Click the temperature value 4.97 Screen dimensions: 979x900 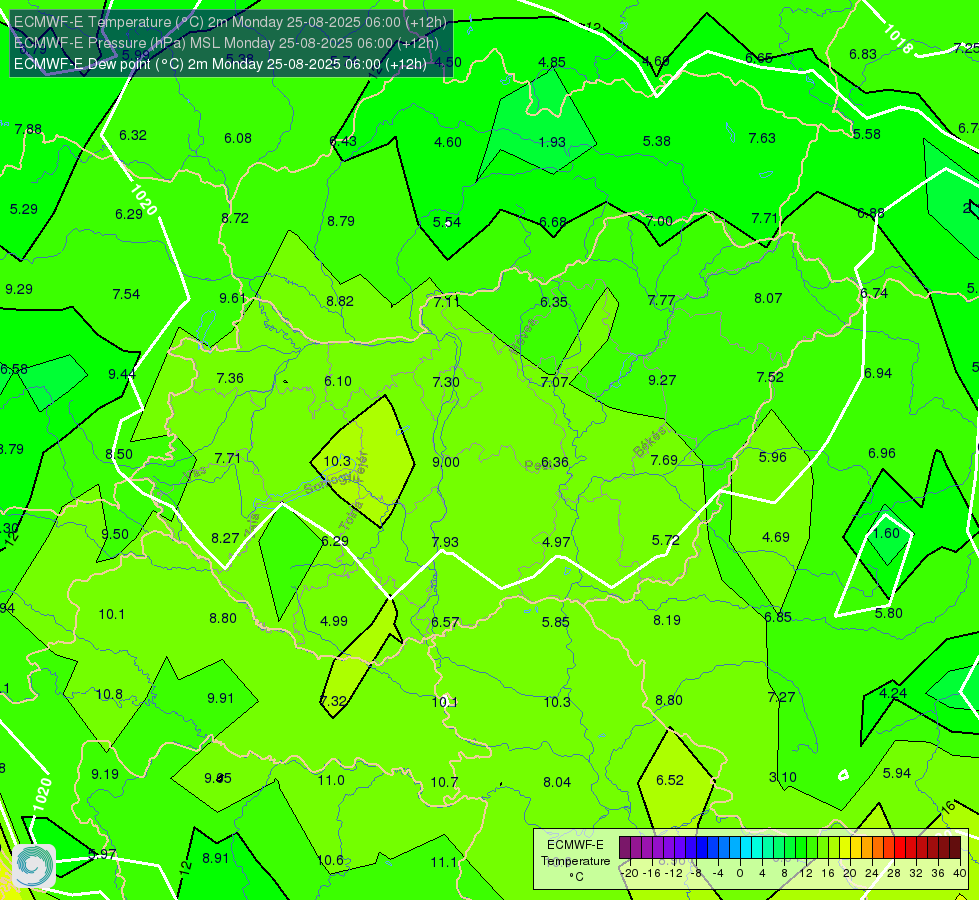tap(556, 542)
